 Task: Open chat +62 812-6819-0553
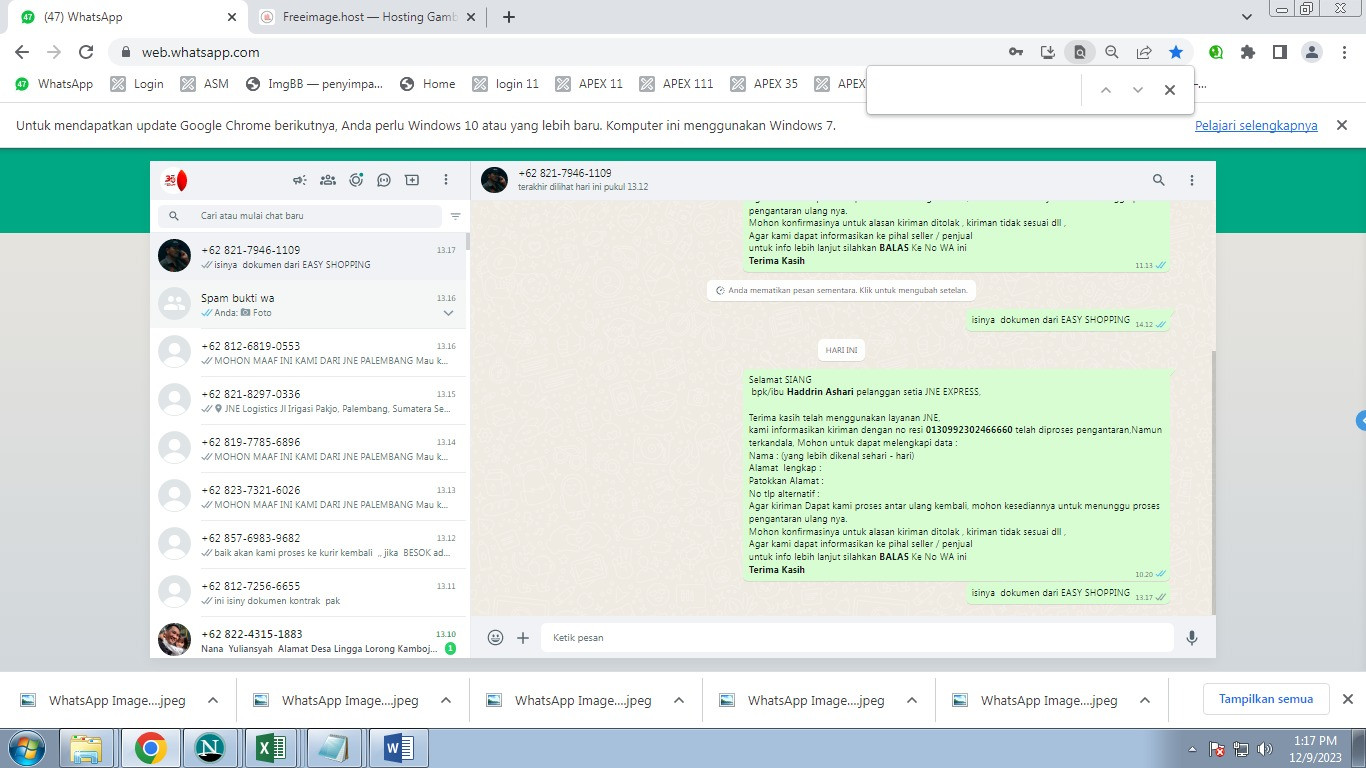pyautogui.click(x=309, y=353)
